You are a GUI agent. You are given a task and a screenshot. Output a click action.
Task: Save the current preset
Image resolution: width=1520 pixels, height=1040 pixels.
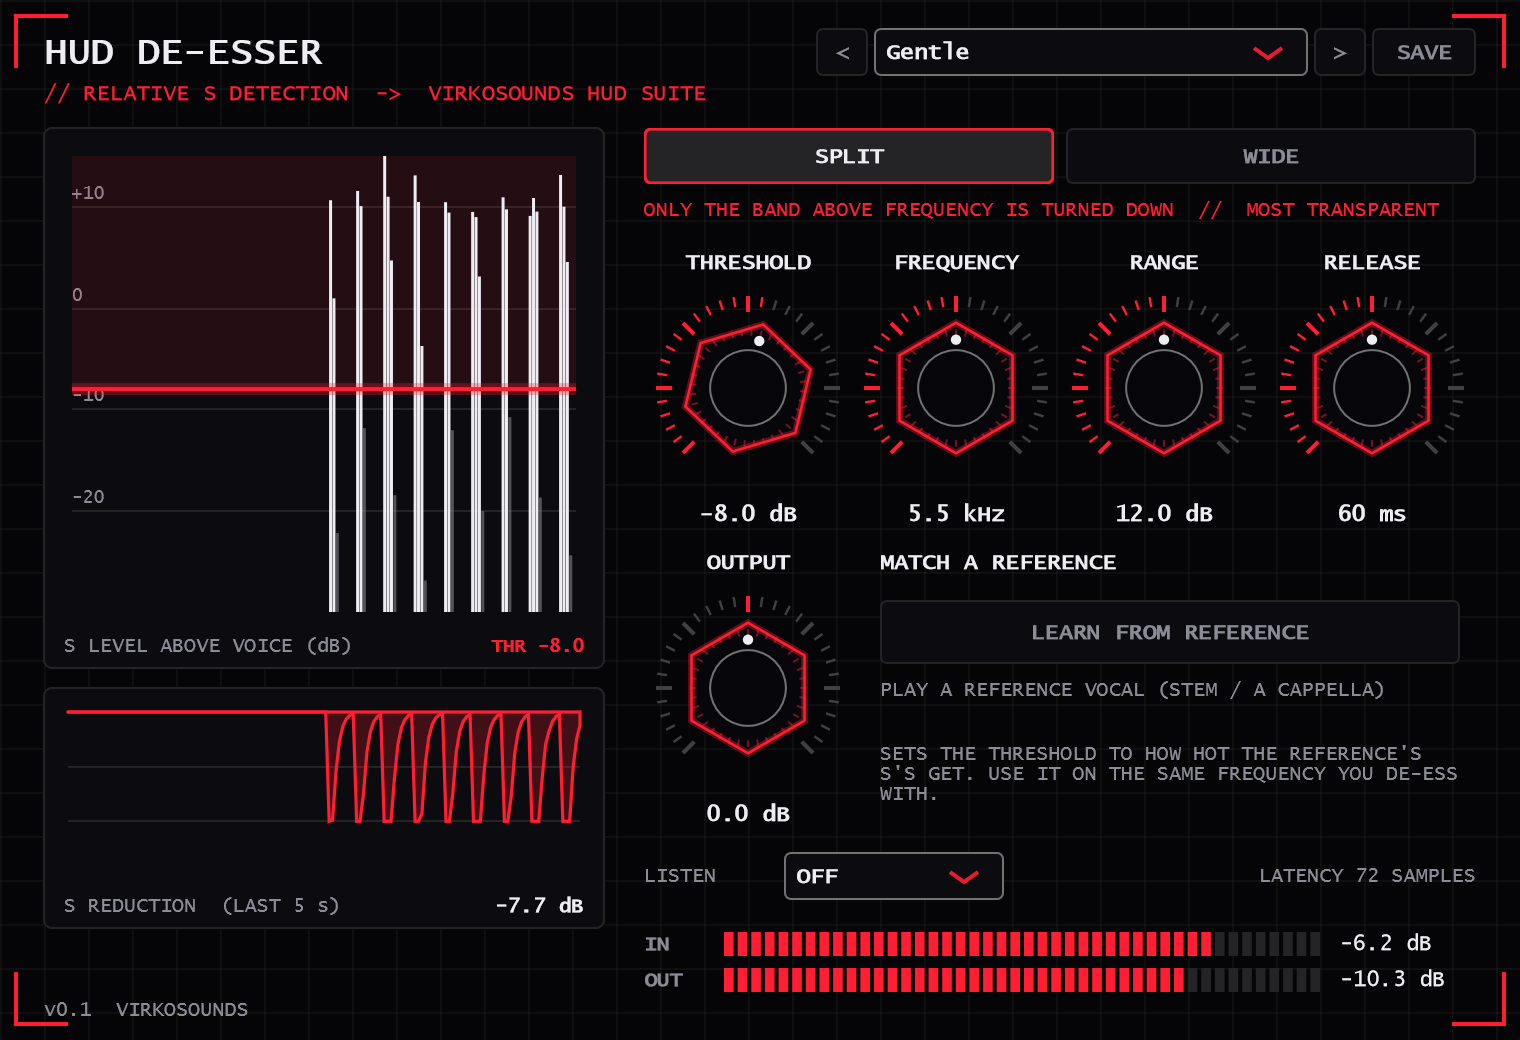(x=1423, y=52)
